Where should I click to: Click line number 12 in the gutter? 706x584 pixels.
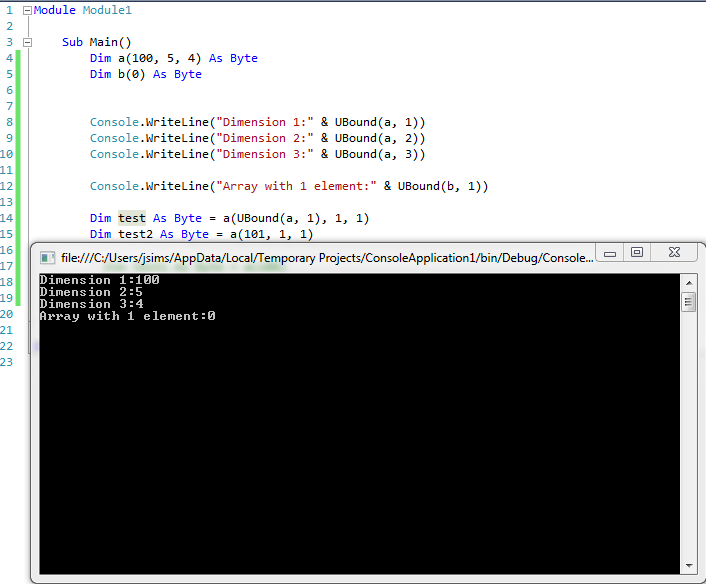7,186
